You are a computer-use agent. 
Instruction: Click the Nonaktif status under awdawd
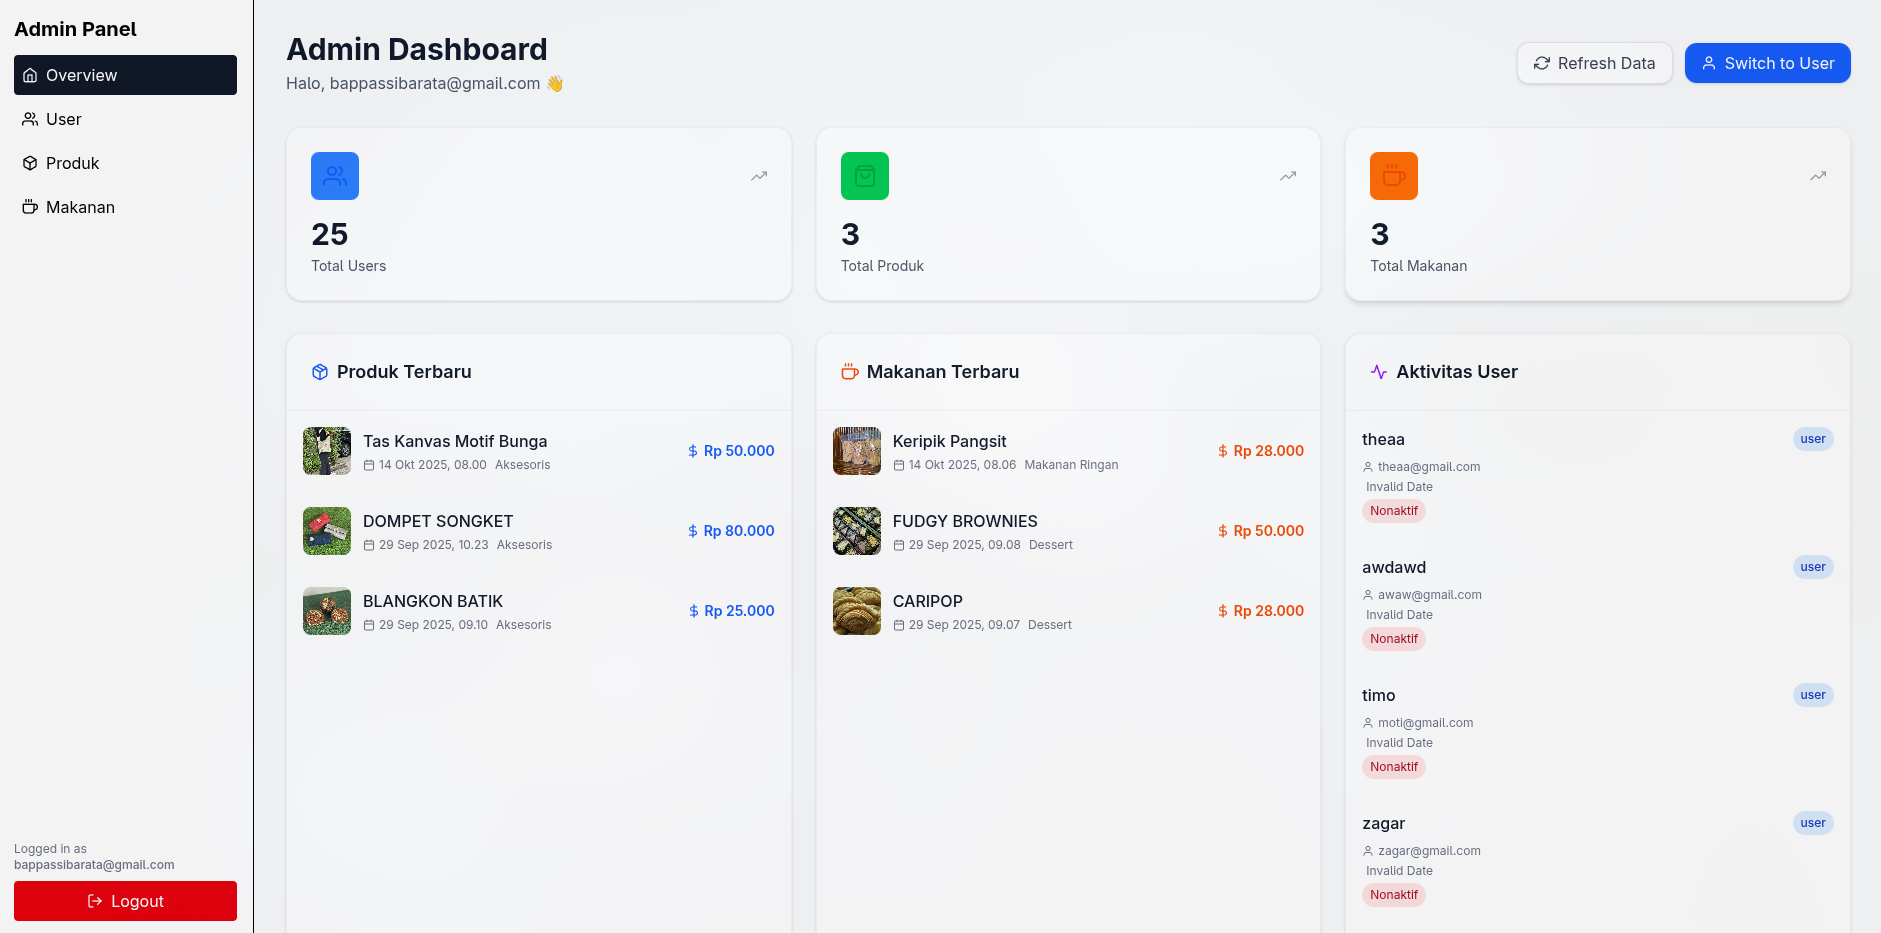pos(1394,639)
